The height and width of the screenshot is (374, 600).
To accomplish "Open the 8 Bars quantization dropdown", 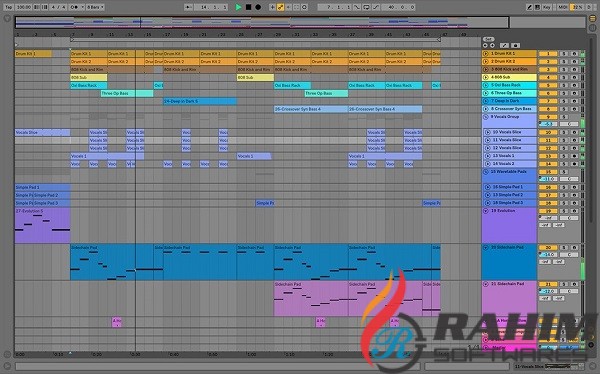I will click(x=95, y=7).
